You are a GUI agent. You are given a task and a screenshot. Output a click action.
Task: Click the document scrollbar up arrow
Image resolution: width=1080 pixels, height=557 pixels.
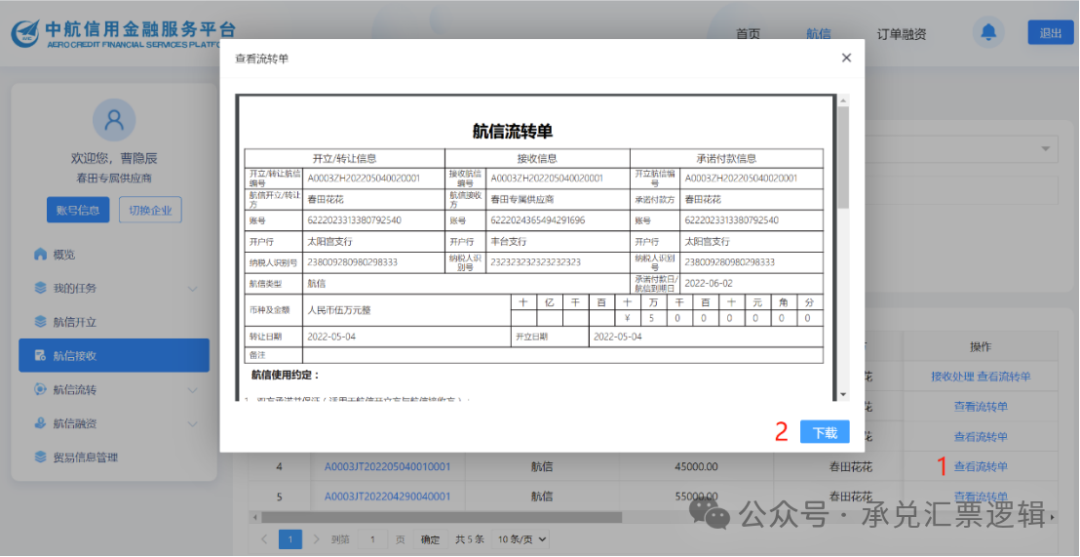(x=843, y=101)
